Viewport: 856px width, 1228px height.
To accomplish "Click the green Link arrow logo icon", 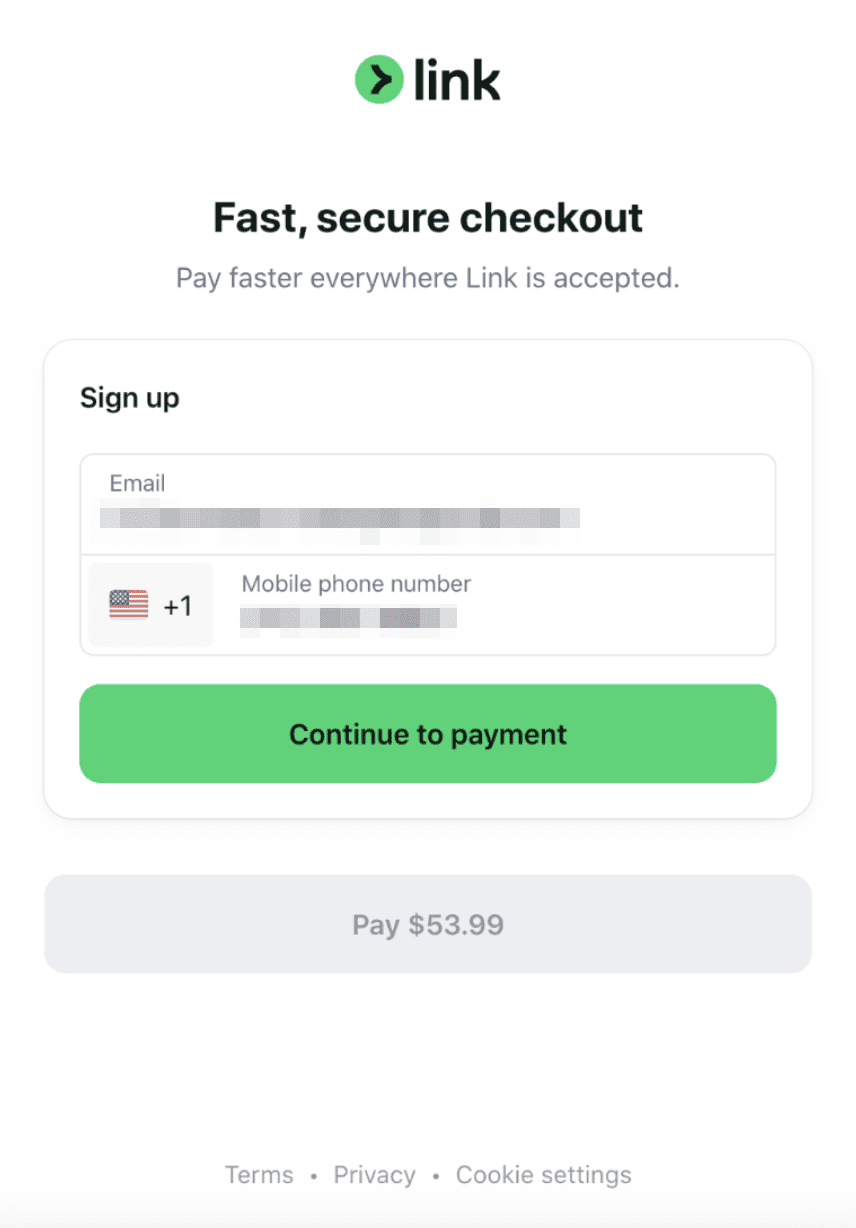I will coord(379,79).
